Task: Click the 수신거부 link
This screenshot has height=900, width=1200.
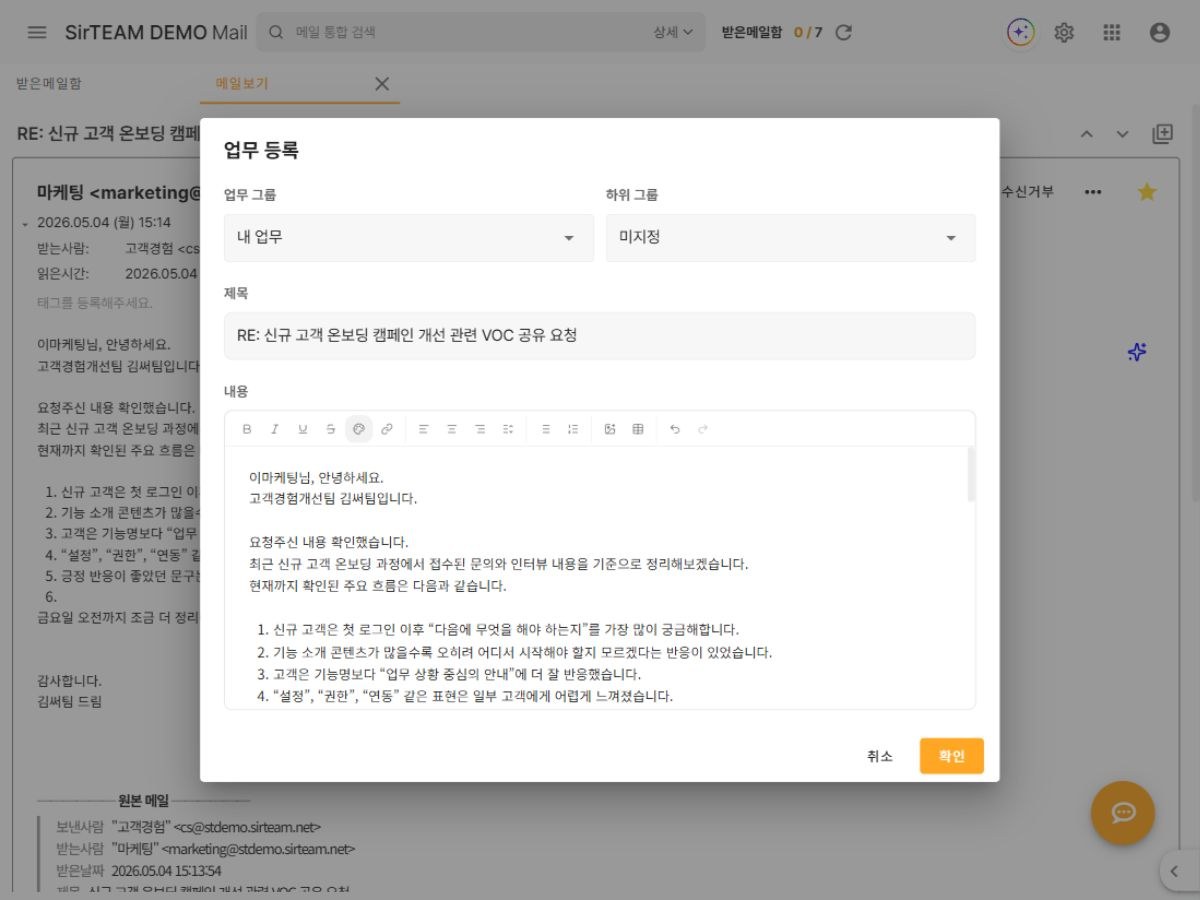Action: (x=1027, y=191)
